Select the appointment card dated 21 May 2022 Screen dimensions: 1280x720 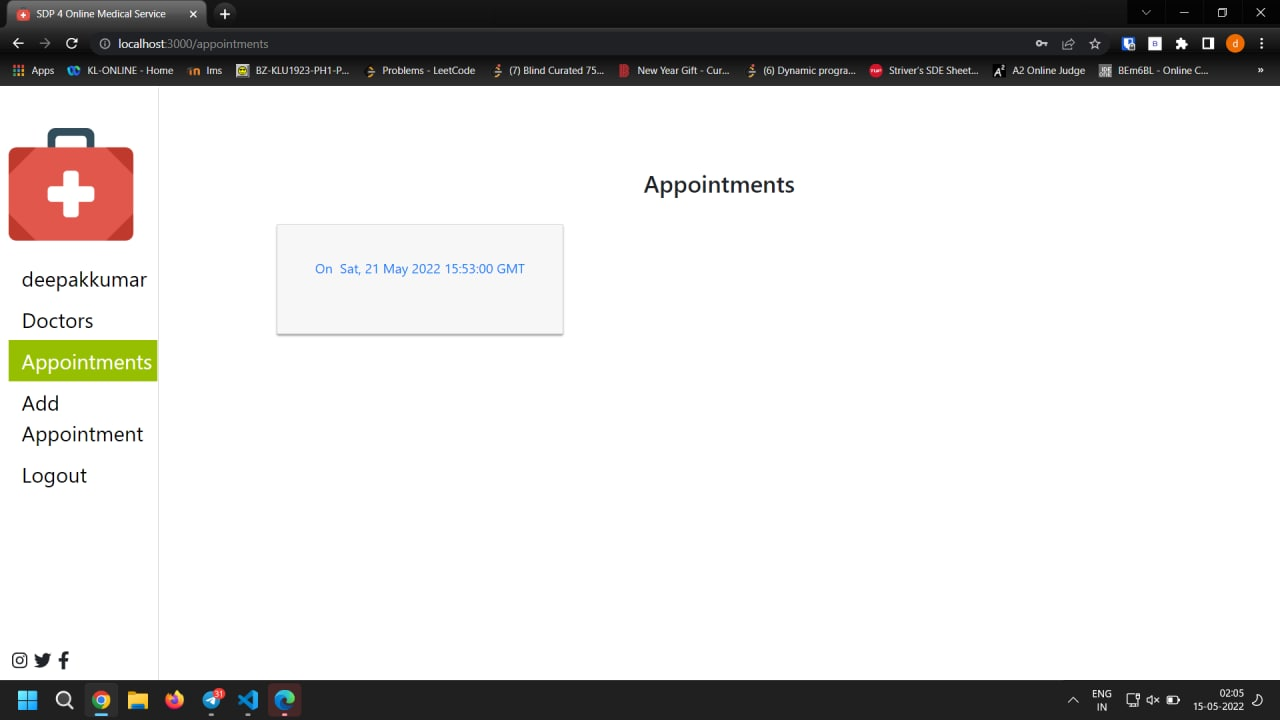click(x=420, y=279)
